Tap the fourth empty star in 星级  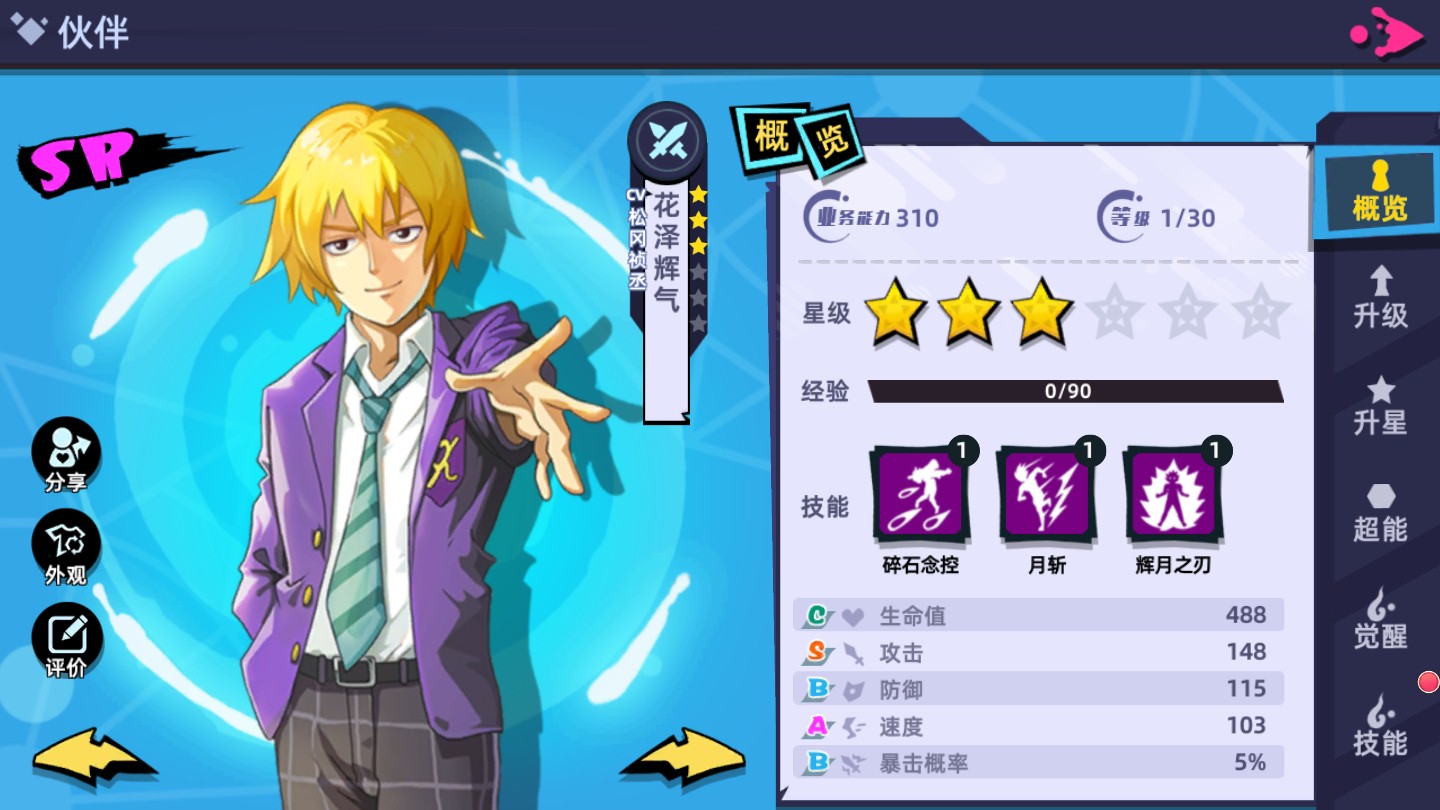[1116, 312]
